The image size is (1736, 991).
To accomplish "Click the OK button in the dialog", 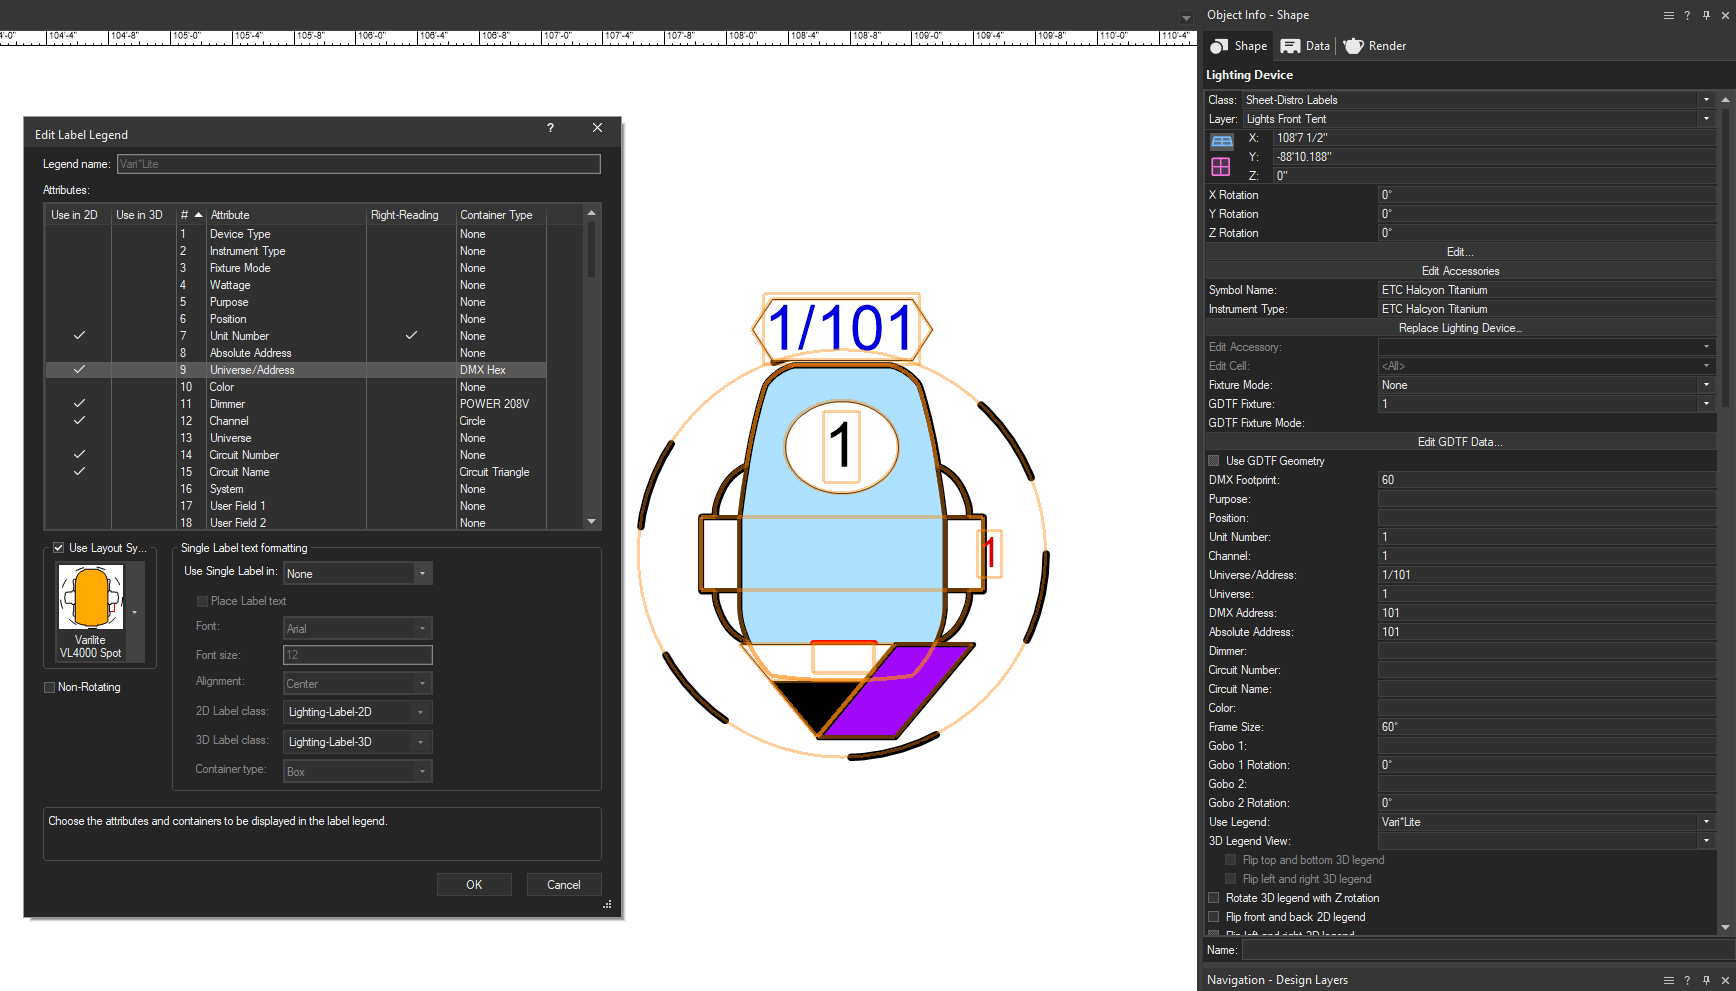I will [474, 885].
